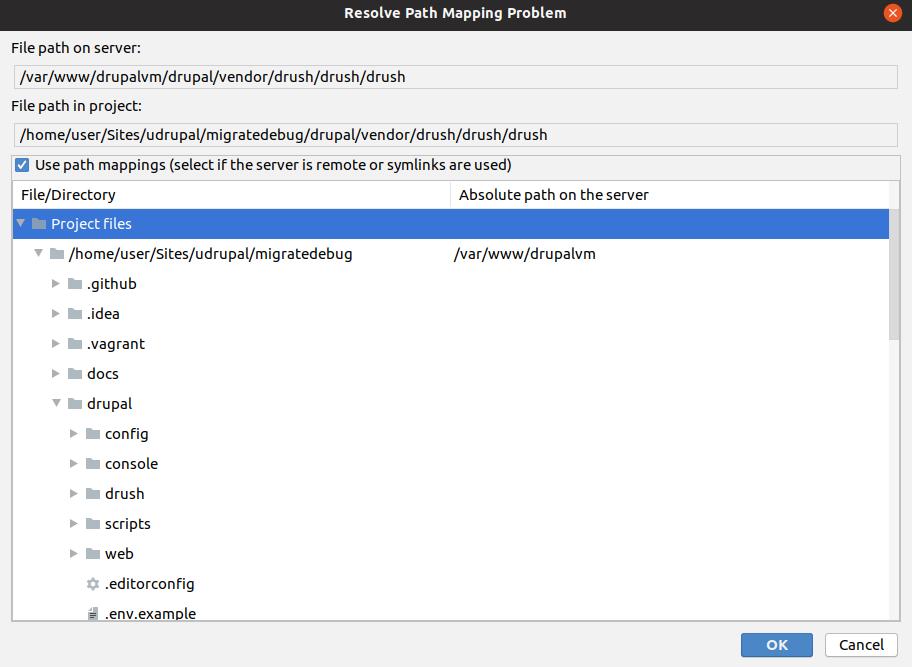912x667 pixels.
Task: Expand the drush folder
Action: pos(74,494)
